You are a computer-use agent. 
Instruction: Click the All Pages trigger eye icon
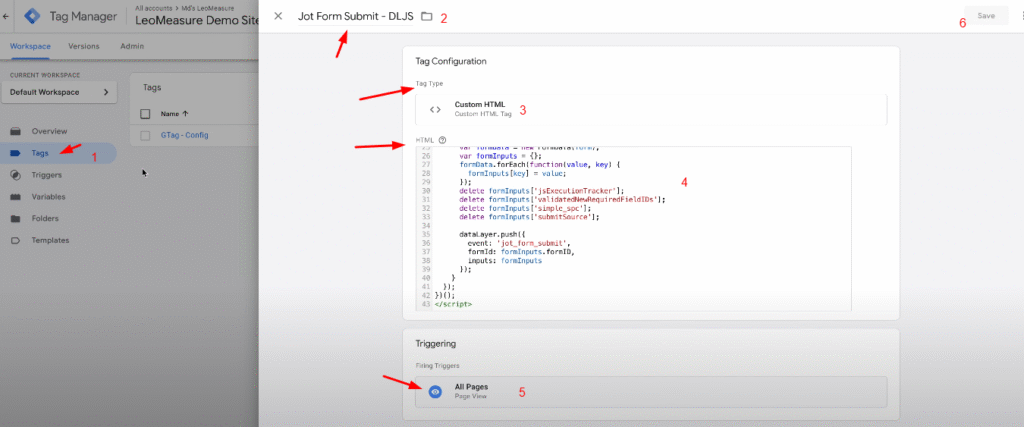(436, 392)
